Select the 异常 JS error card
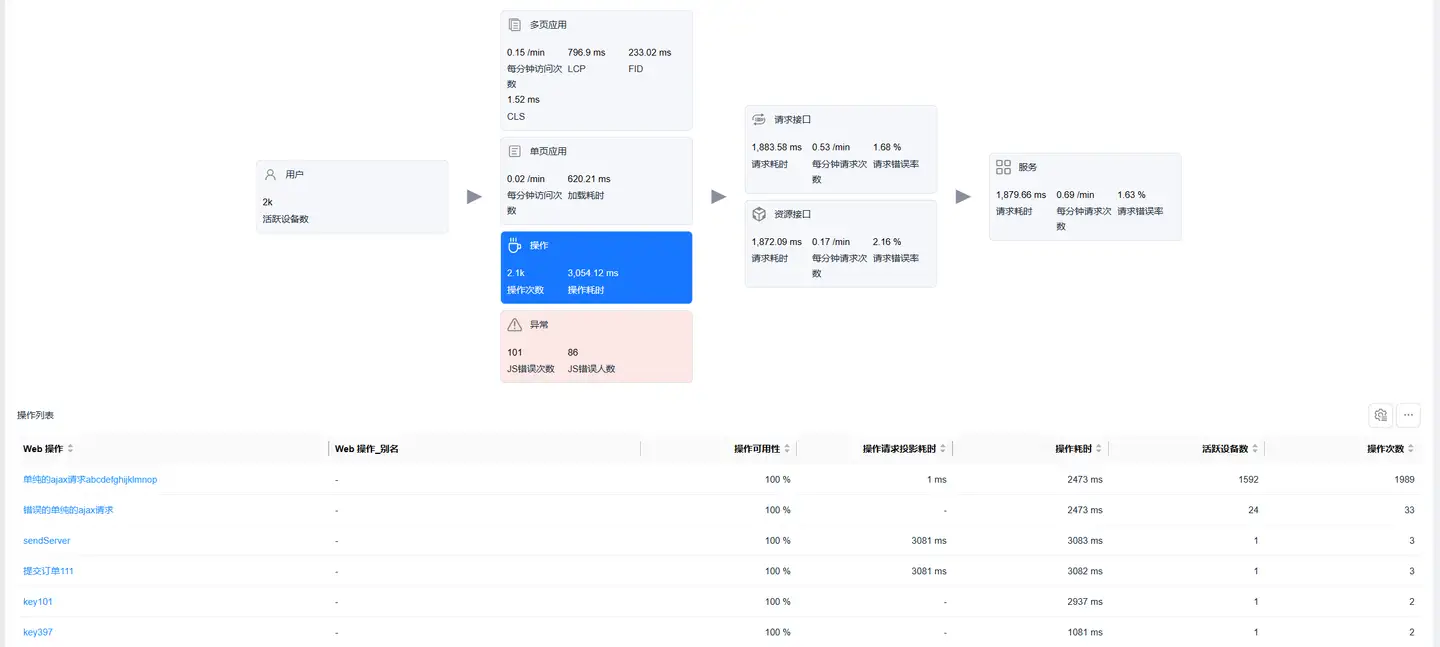The height and width of the screenshot is (647, 1440). coord(596,346)
